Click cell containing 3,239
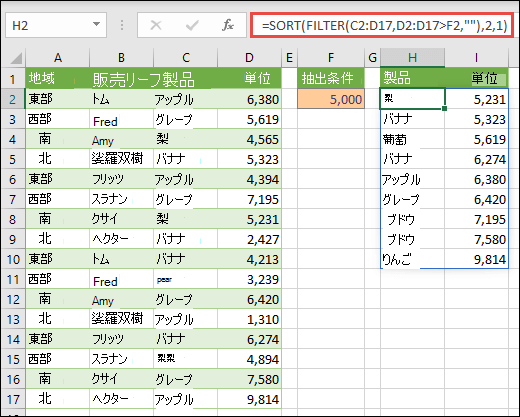 249,279
